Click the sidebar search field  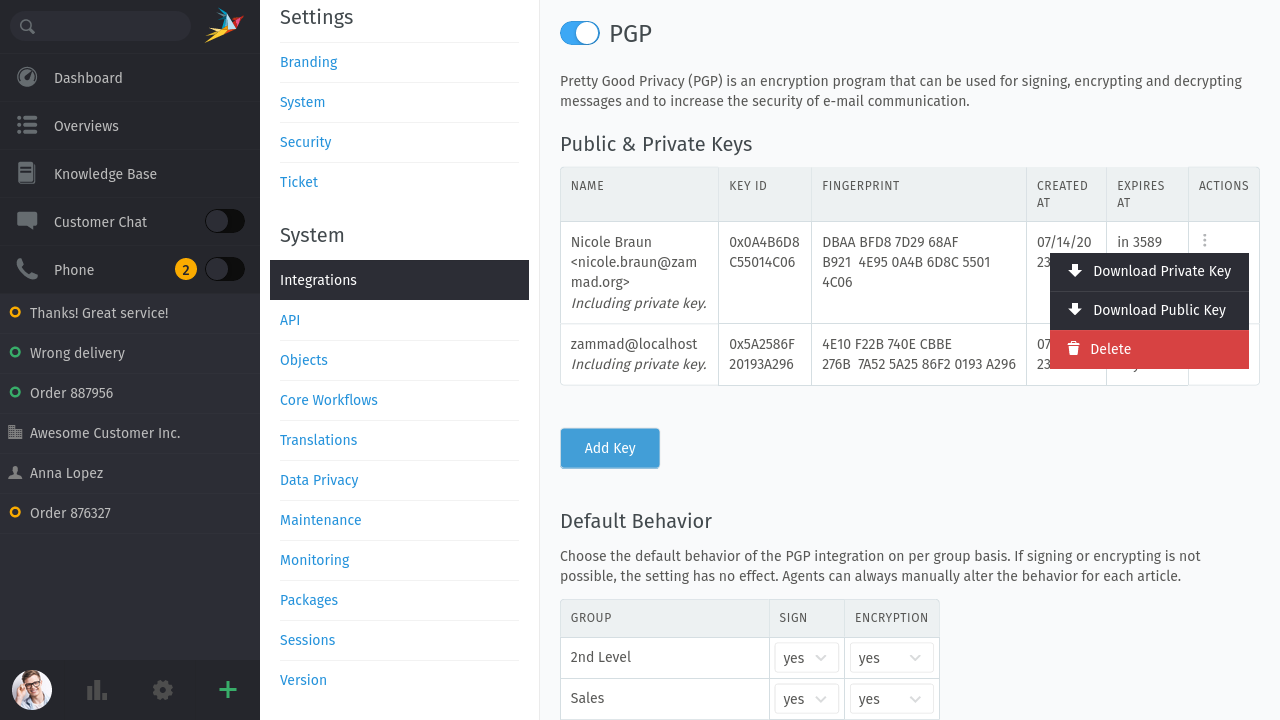tap(100, 26)
